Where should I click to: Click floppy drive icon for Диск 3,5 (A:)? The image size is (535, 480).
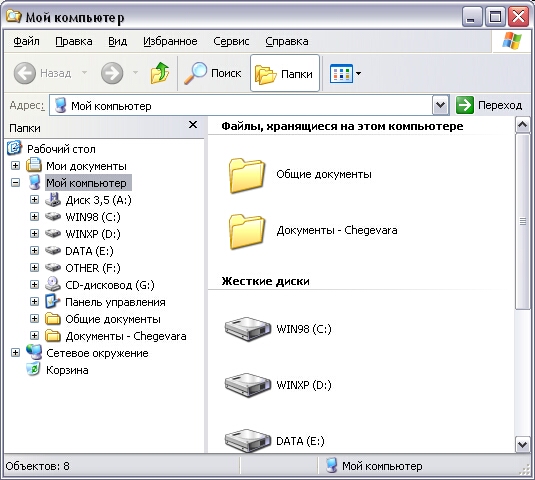(x=53, y=200)
